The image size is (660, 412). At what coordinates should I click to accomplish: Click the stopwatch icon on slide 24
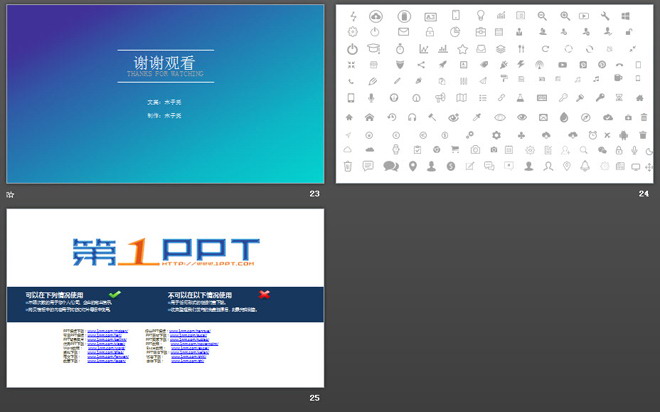[x=400, y=49]
